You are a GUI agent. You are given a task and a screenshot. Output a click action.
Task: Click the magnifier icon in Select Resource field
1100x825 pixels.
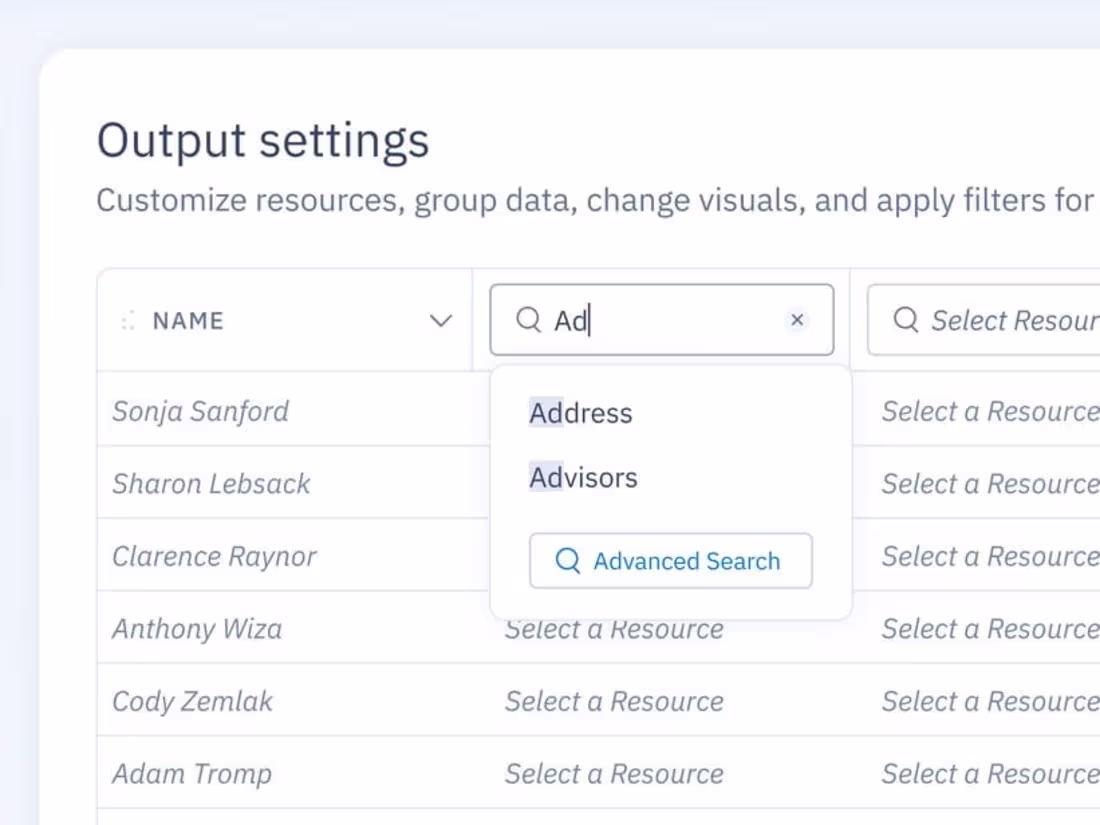(x=906, y=319)
